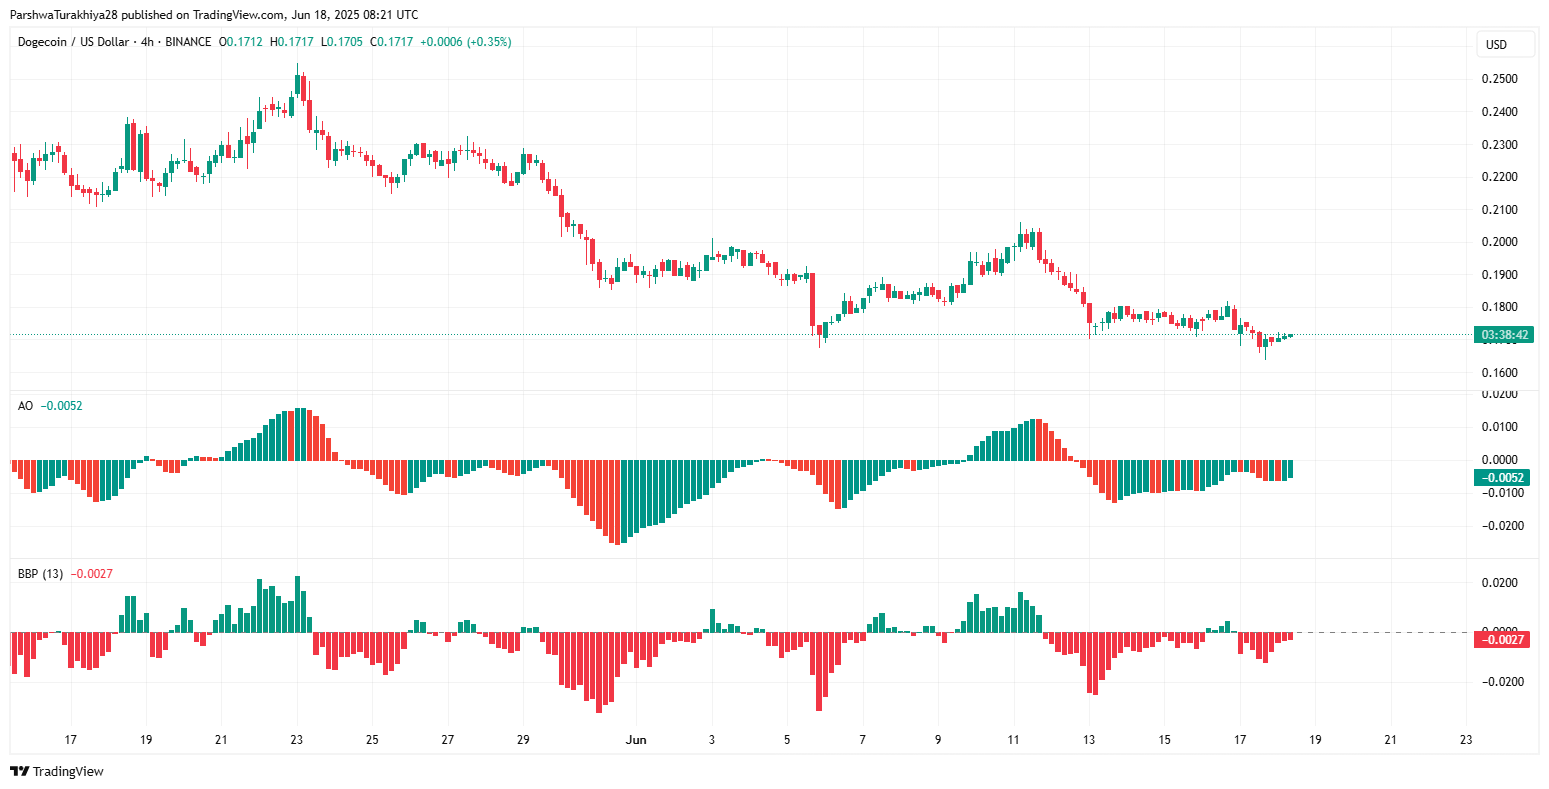Open the USD currency selector

1496,45
